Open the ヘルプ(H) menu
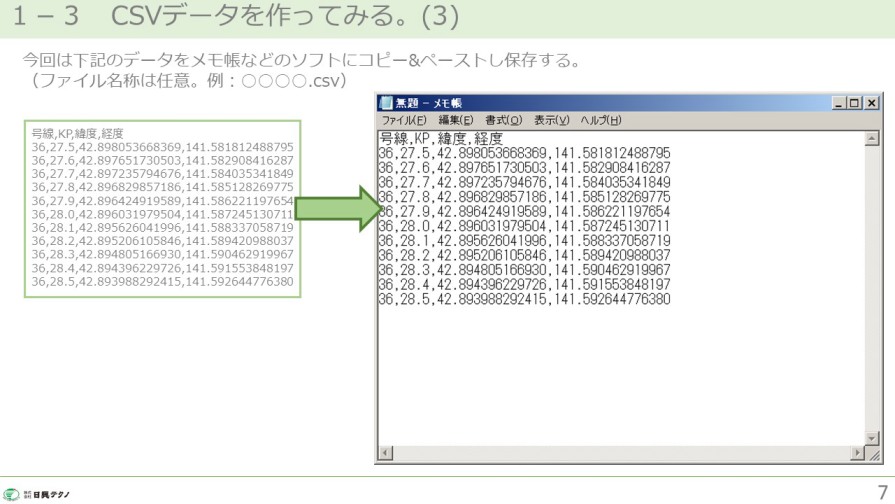895x504 pixels. [x=601, y=120]
